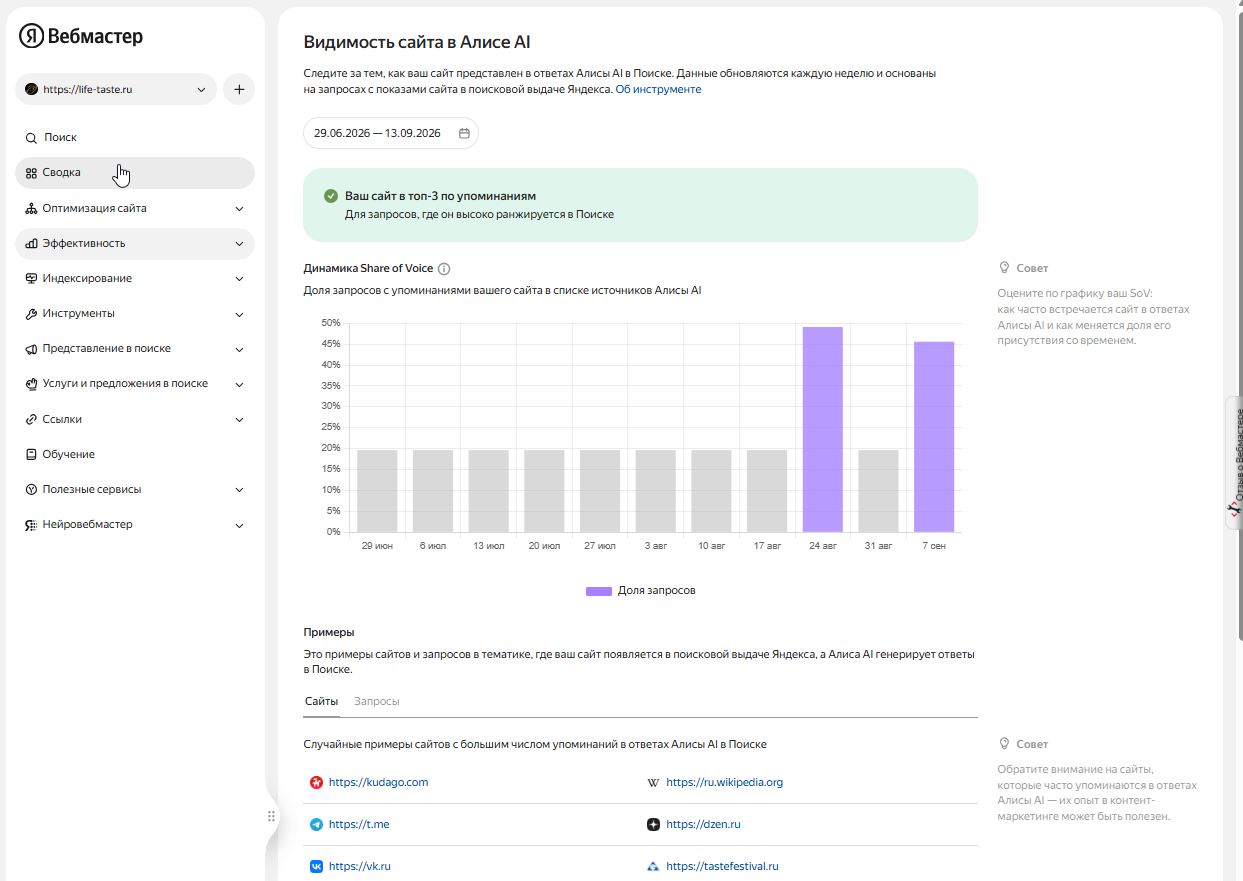Image resolution: width=1243 pixels, height=881 pixels.
Task: Open the https://vk.ru link
Action: coord(359,866)
